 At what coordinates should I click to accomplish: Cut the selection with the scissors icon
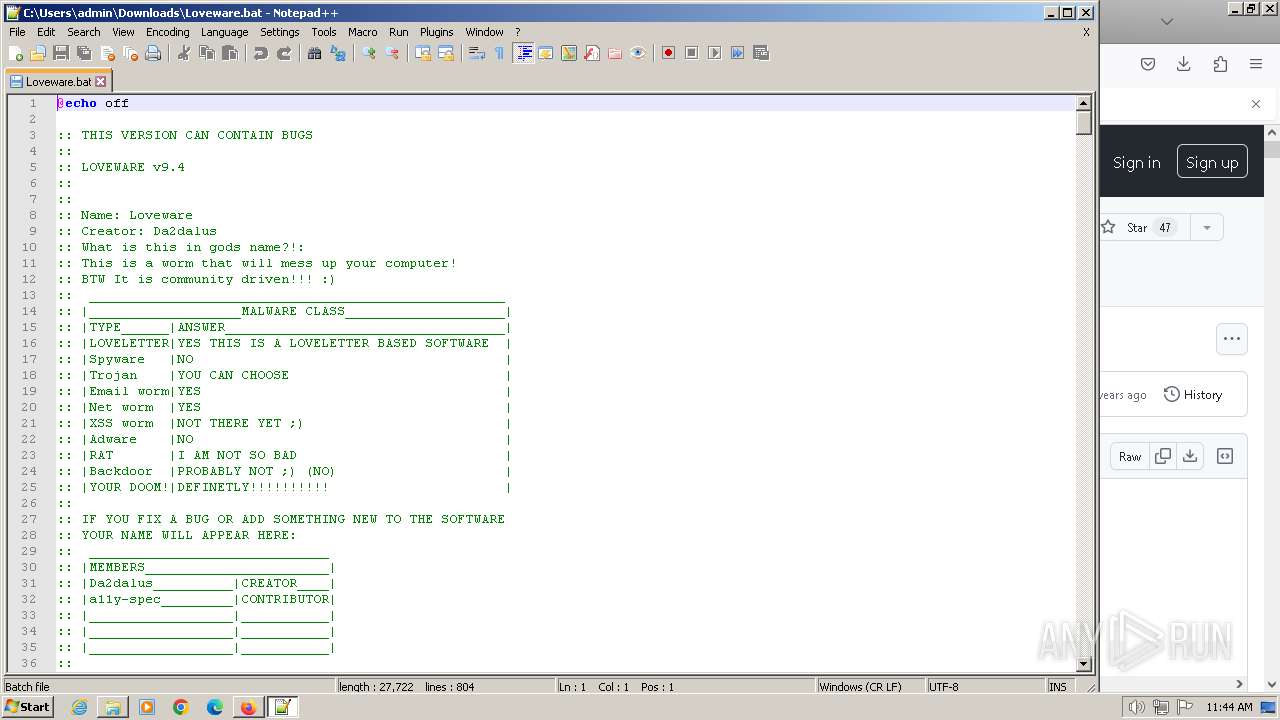184,53
